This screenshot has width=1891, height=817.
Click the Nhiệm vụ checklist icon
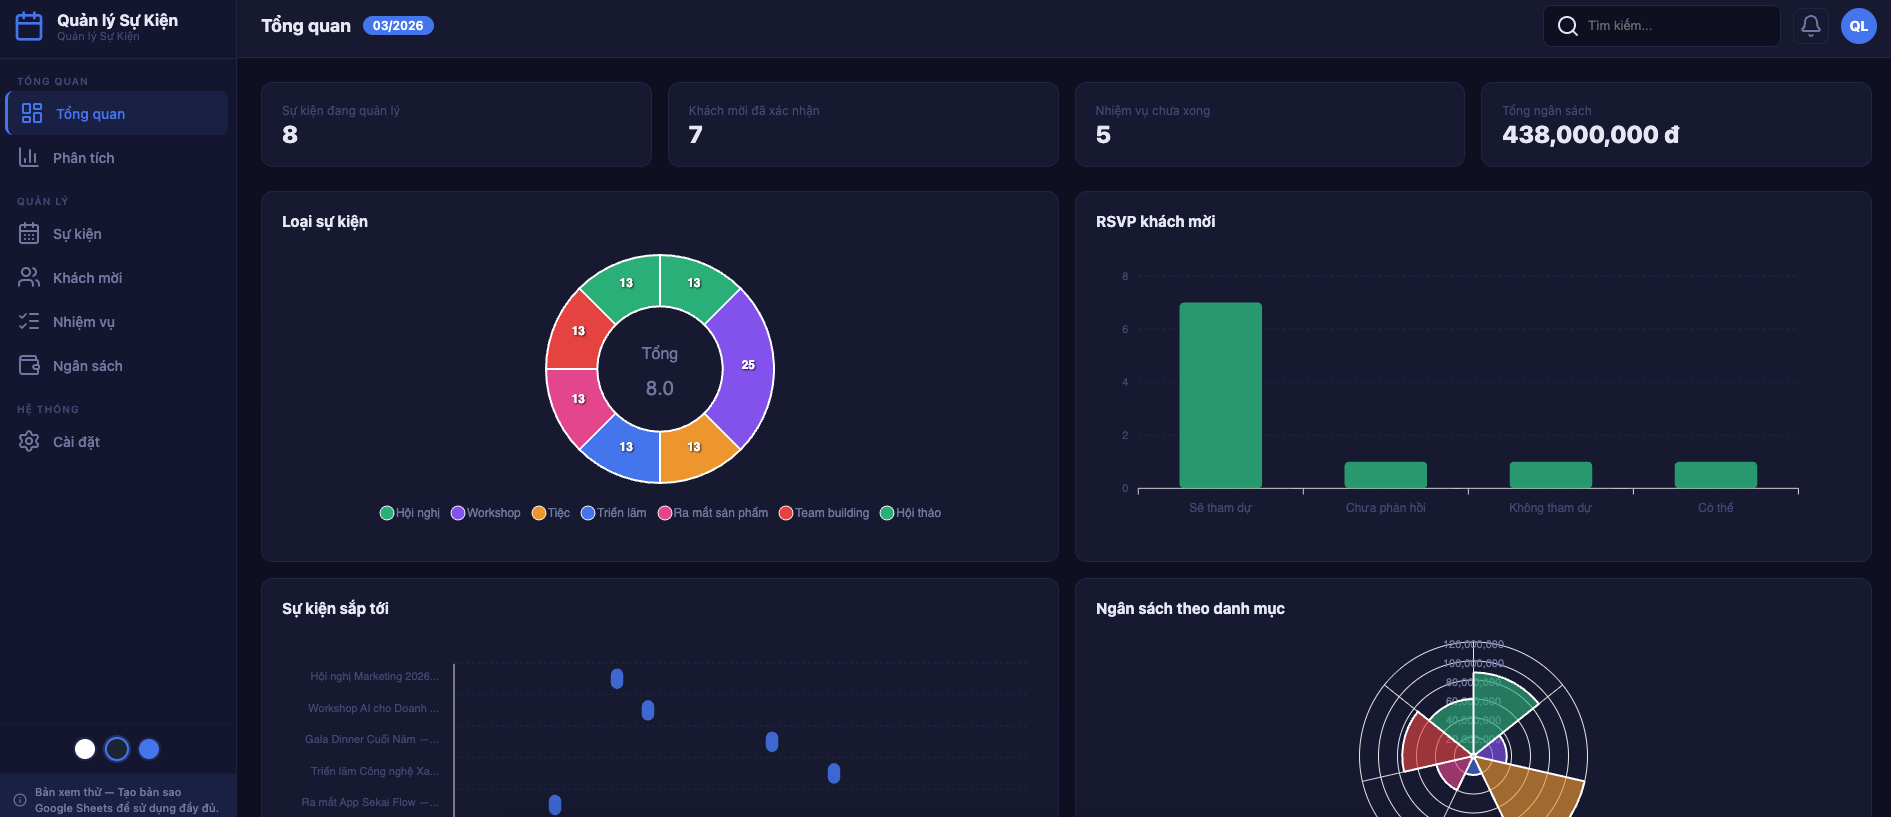pos(29,322)
